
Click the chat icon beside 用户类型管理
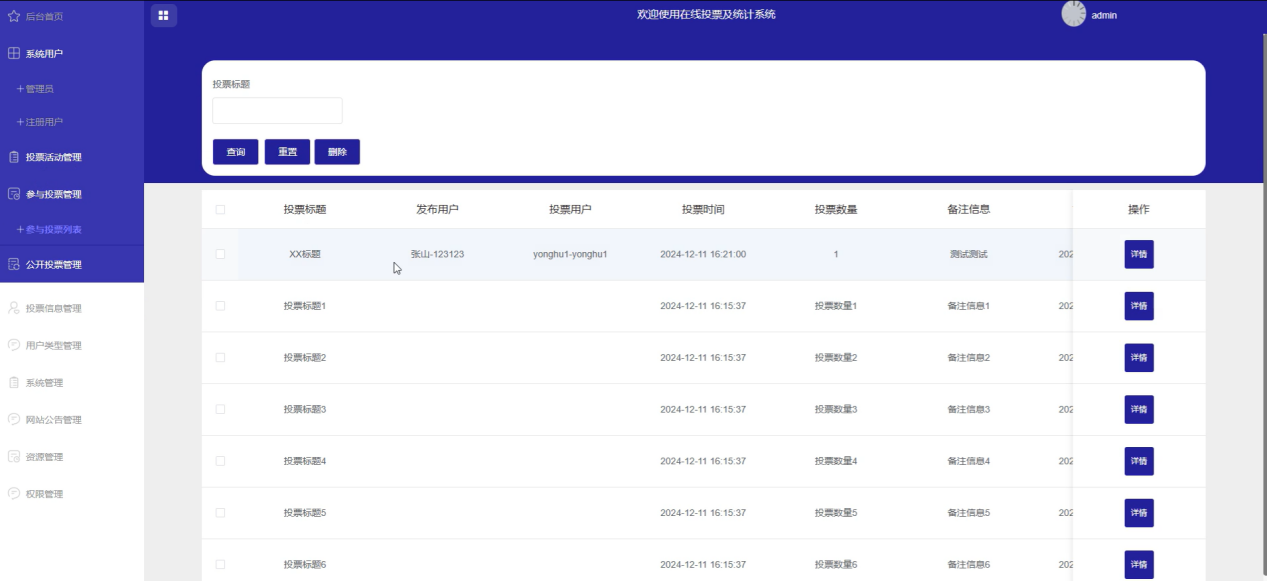tap(14, 345)
